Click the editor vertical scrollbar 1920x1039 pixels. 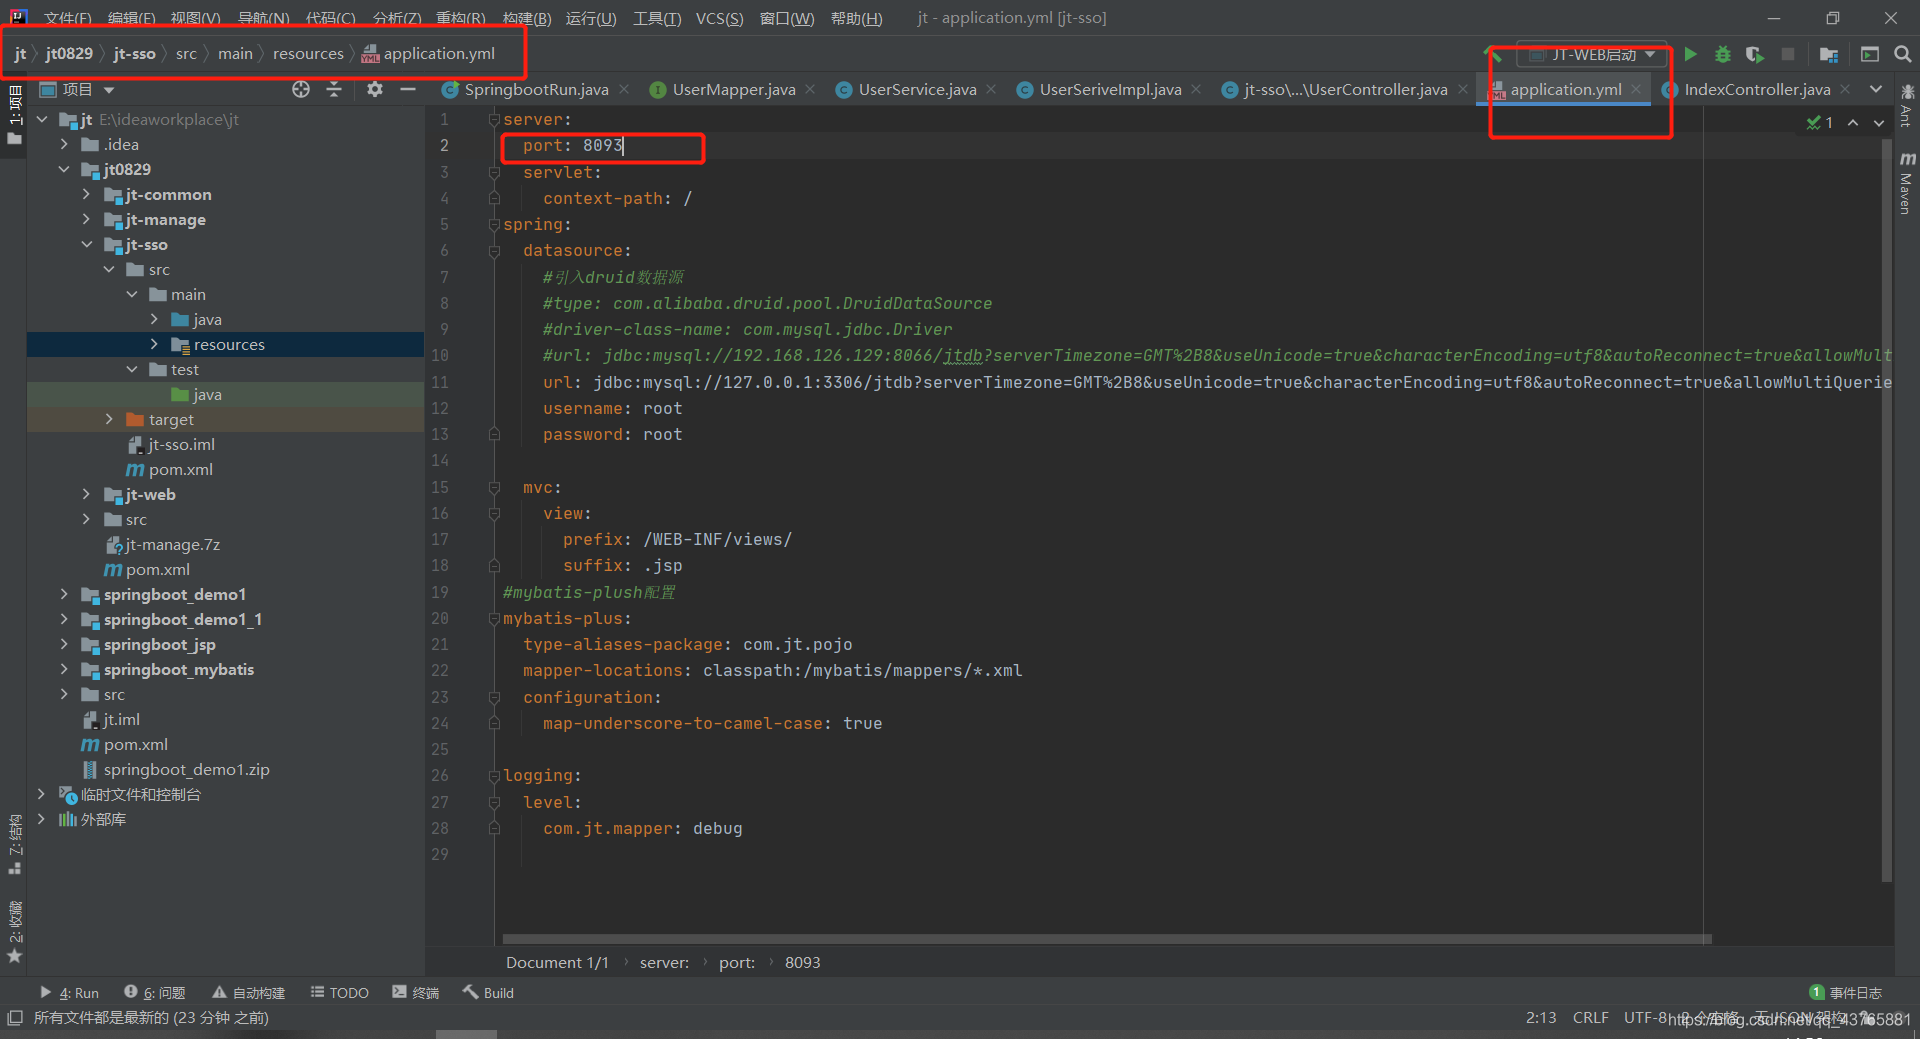[x=1887, y=510]
